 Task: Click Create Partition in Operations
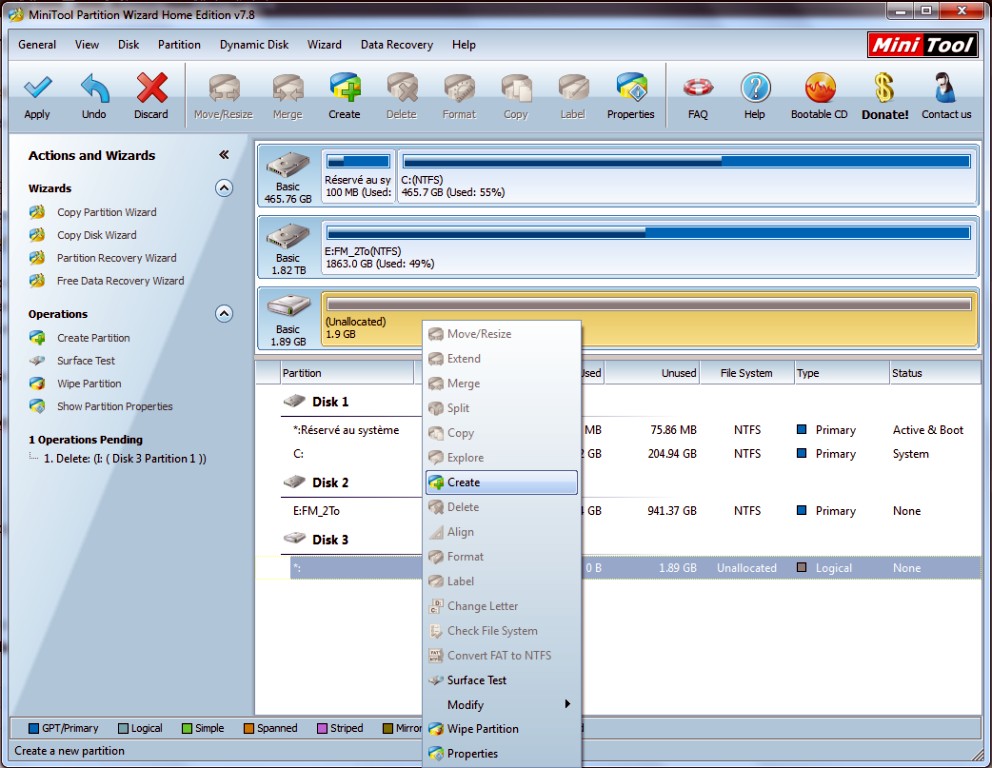pyautogui.click(x=93, y=338)
